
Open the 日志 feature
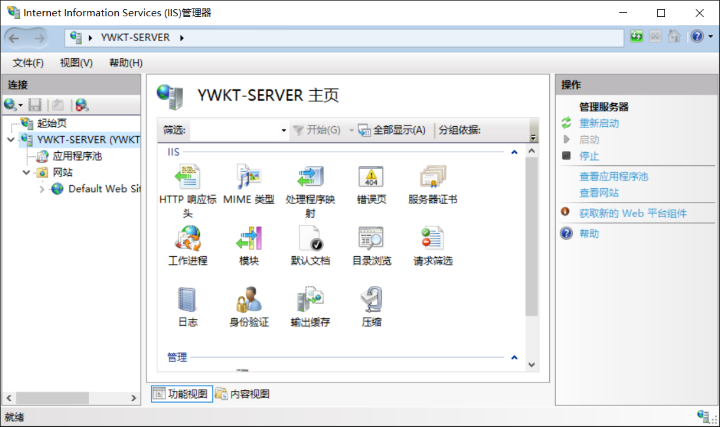click(187, 307)
